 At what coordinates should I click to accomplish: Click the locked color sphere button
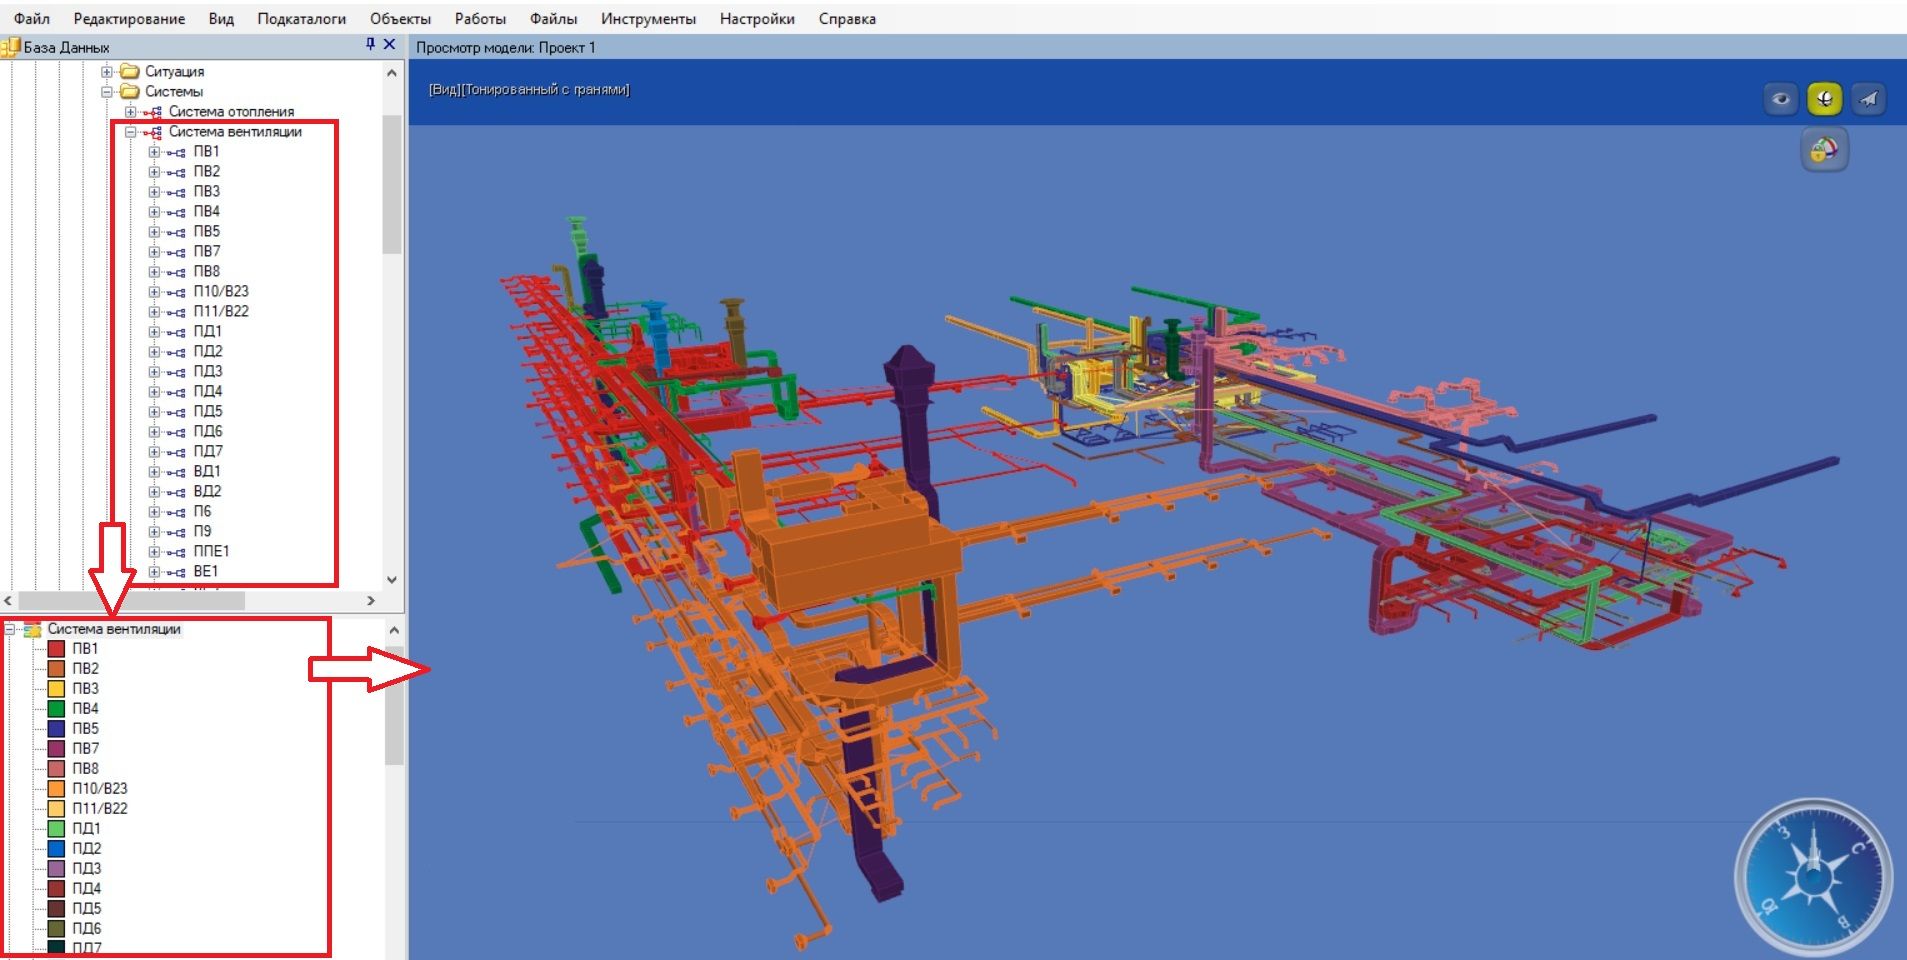(x=1824, y=151)
